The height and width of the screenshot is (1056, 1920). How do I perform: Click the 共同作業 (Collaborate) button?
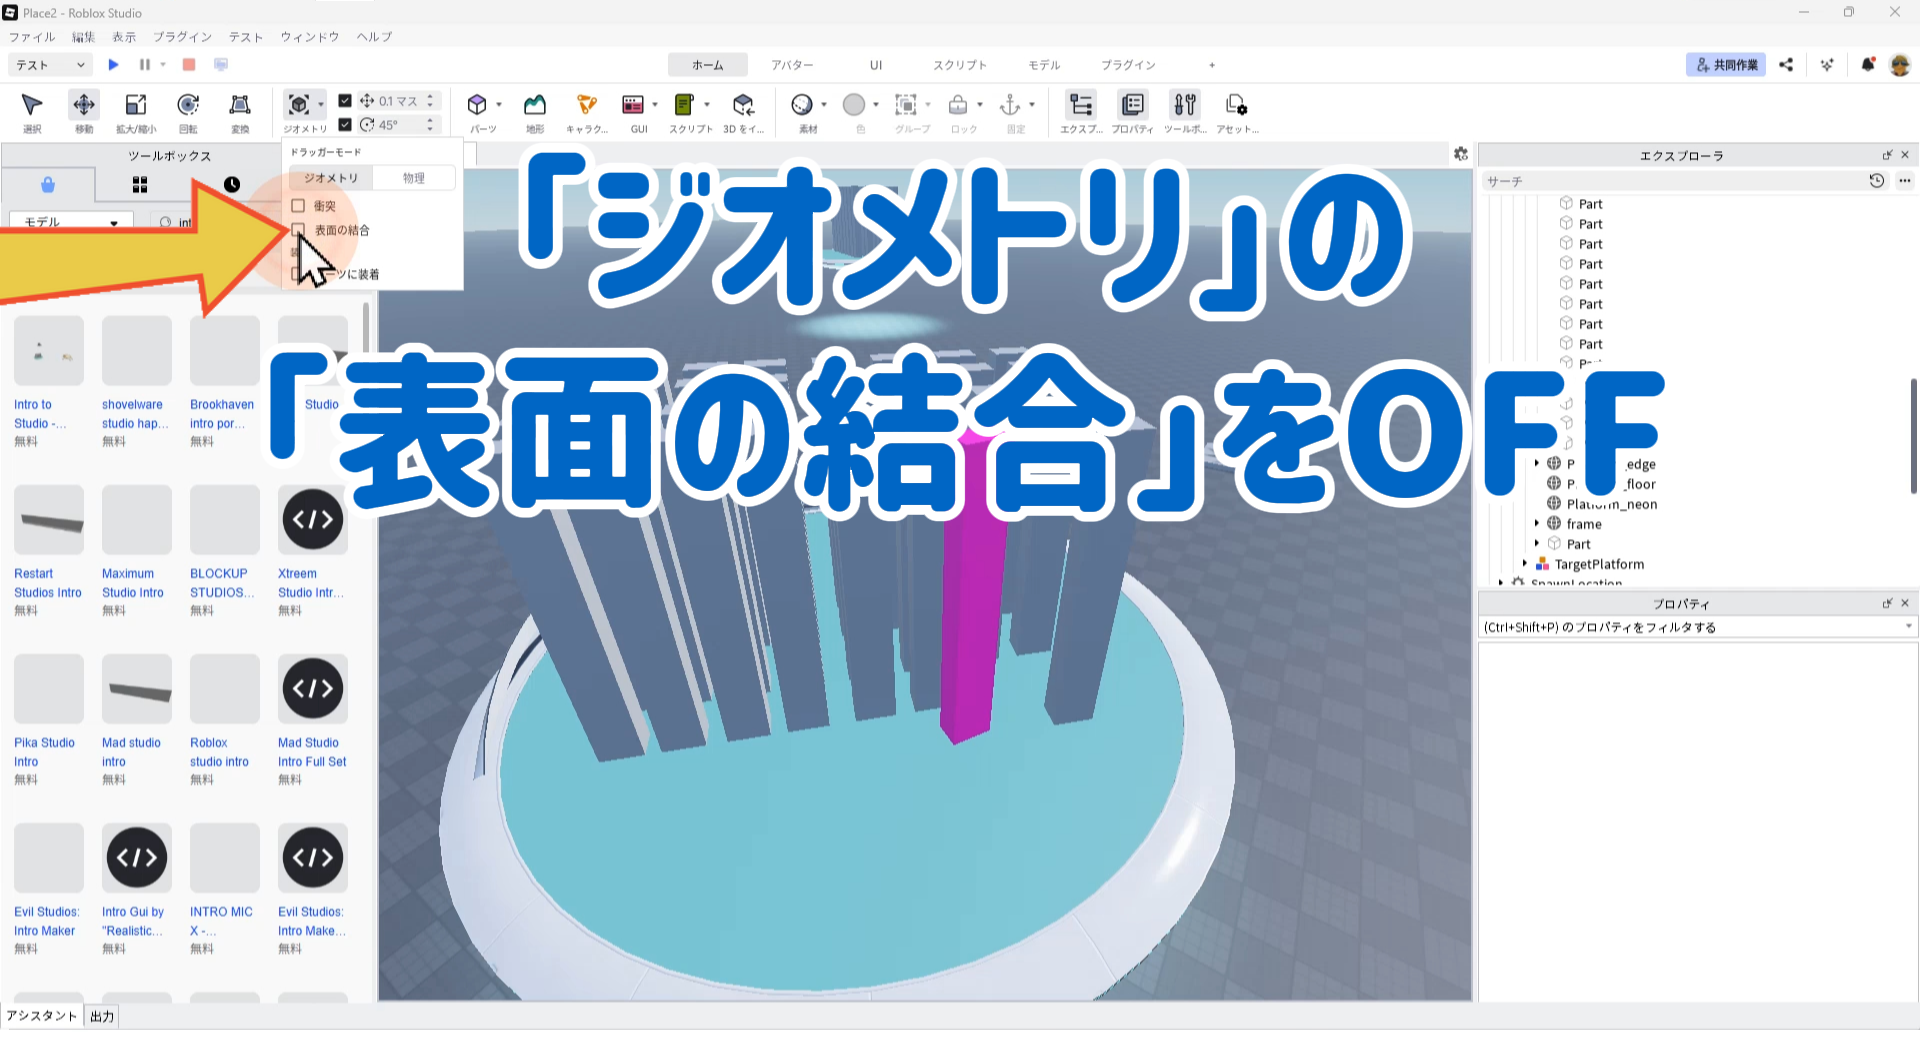[x=1726, y=65]
